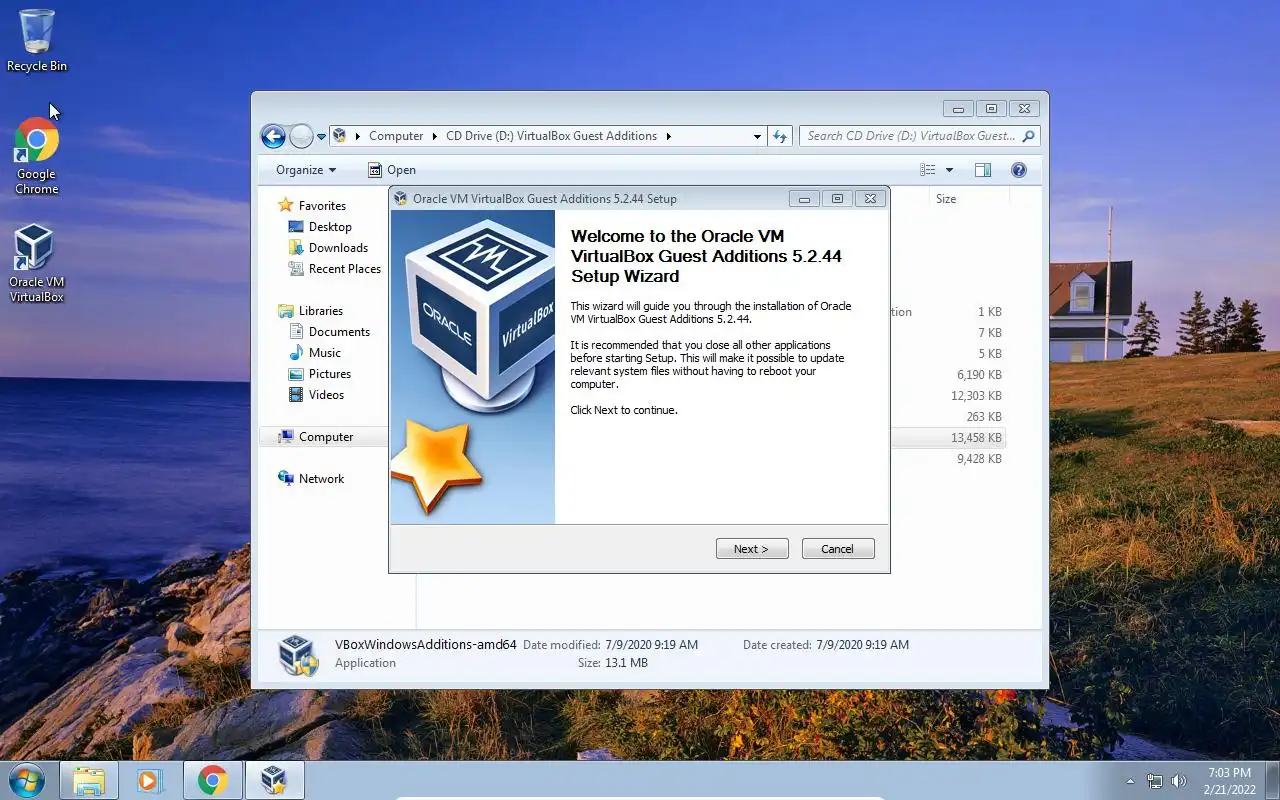
Task: Select file row sized 12,303 KB
Action: point(947,396)
